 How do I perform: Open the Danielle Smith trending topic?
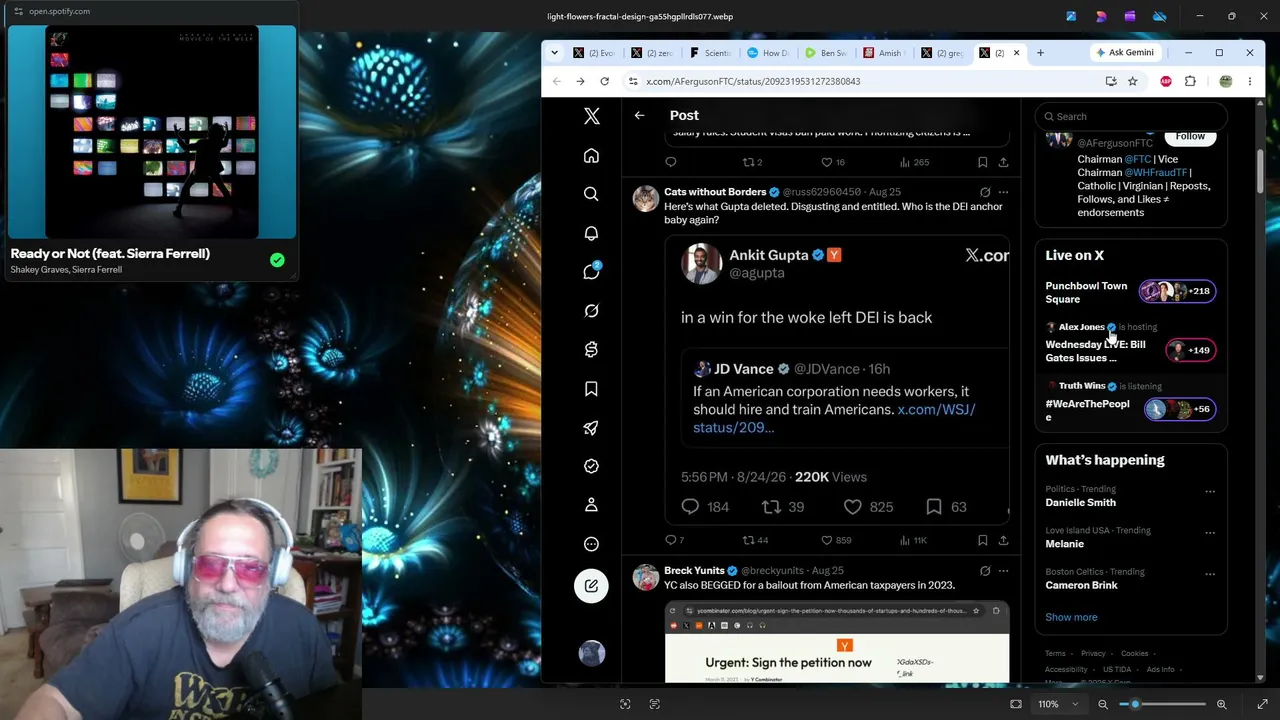click(1080, 502)
